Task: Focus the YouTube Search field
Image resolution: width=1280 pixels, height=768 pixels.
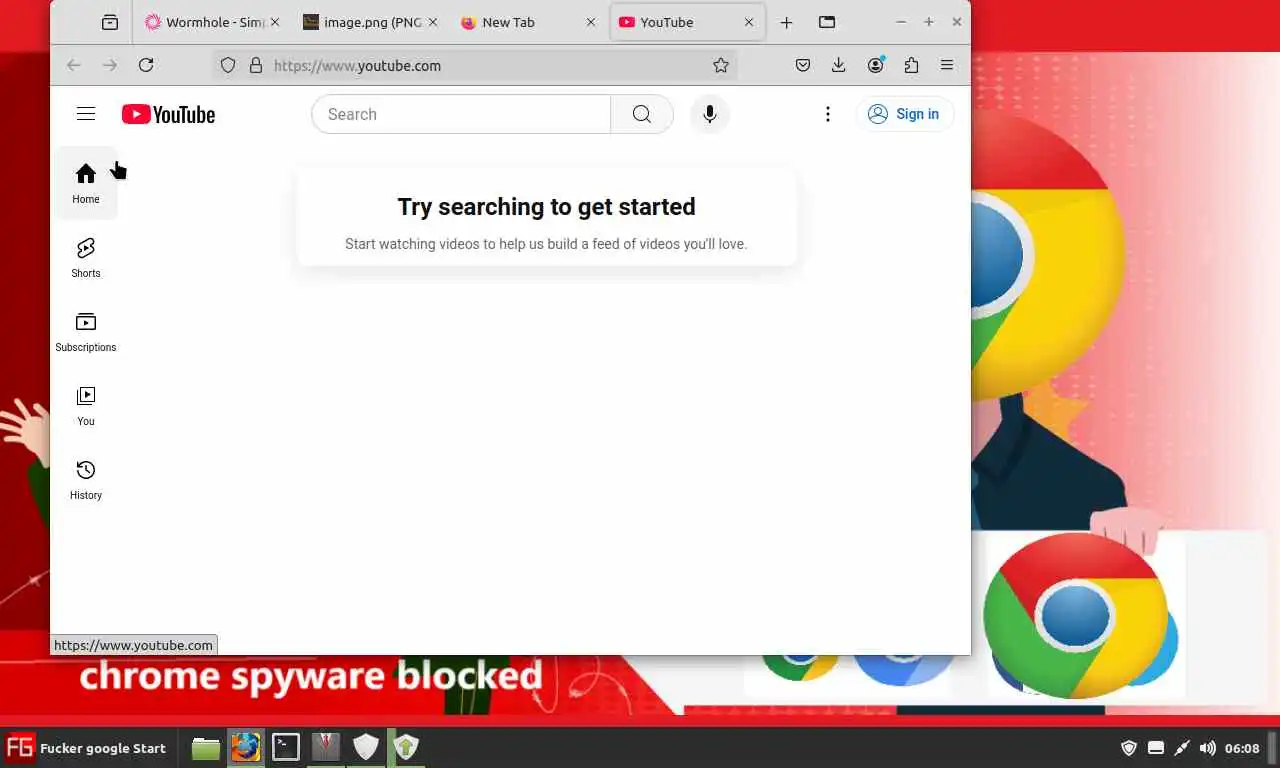Action: click(461, 114)
